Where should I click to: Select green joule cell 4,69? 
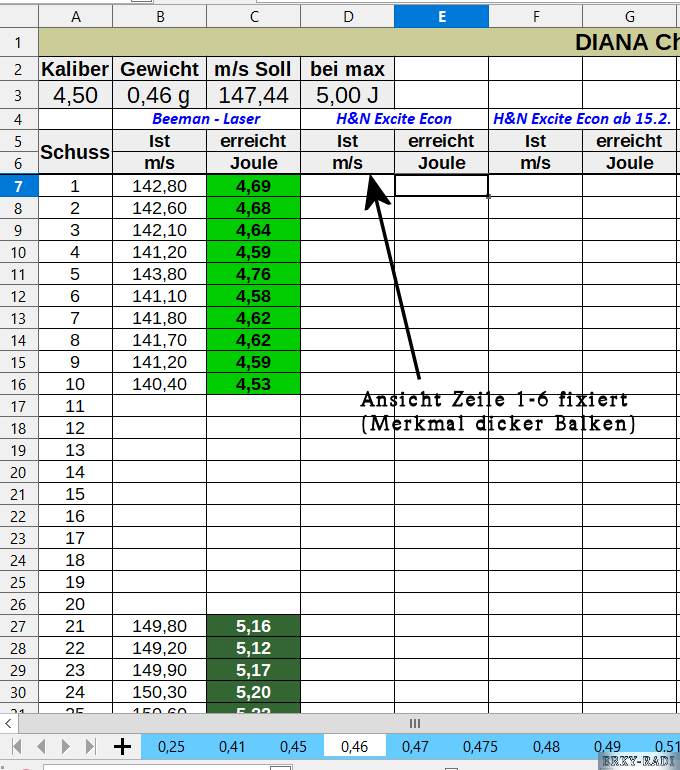click(x=254, y=186)
